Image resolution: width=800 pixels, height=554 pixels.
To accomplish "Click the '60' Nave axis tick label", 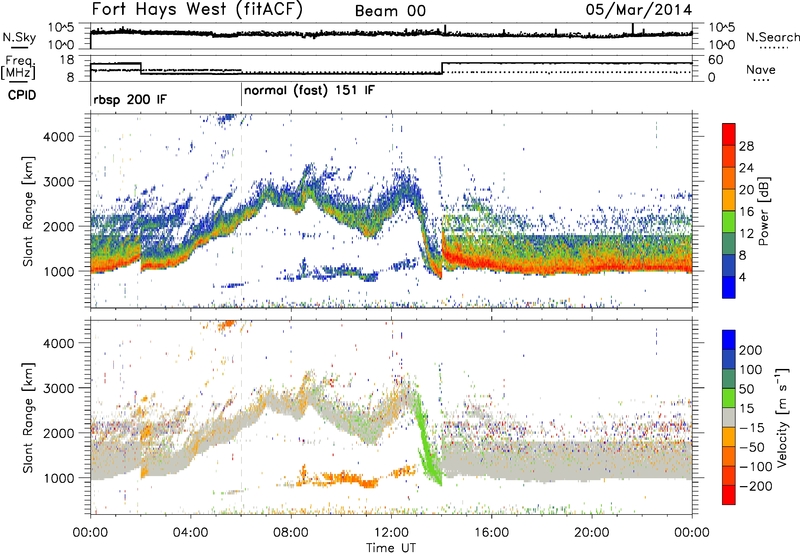I will 716,60.
